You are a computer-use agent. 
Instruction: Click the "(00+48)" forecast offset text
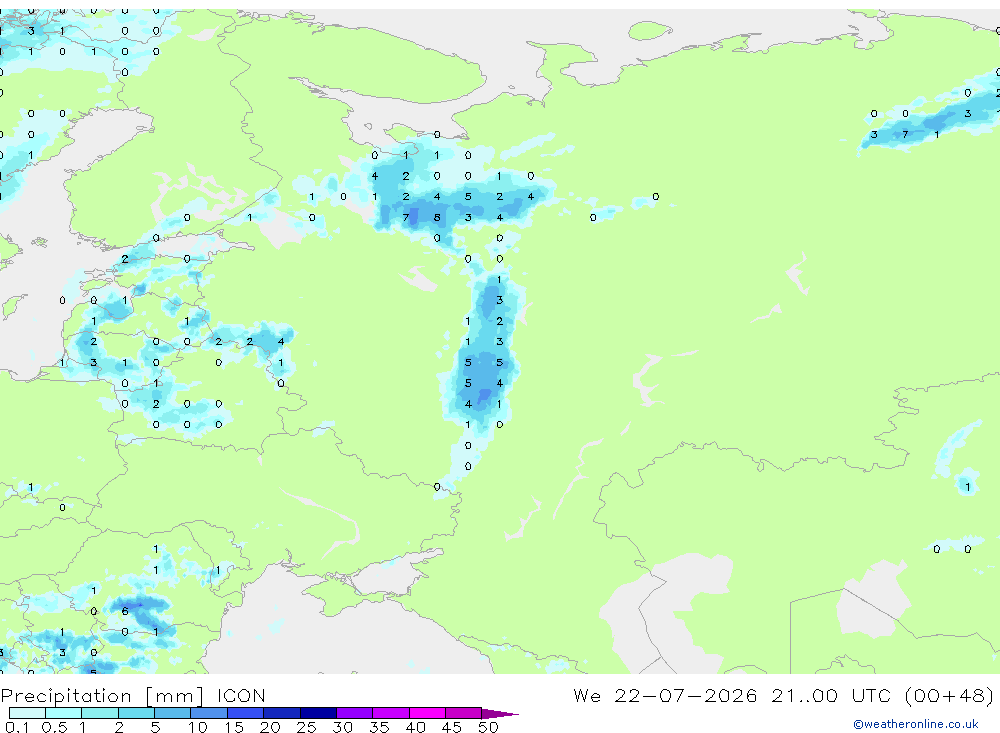pos(949,695)
